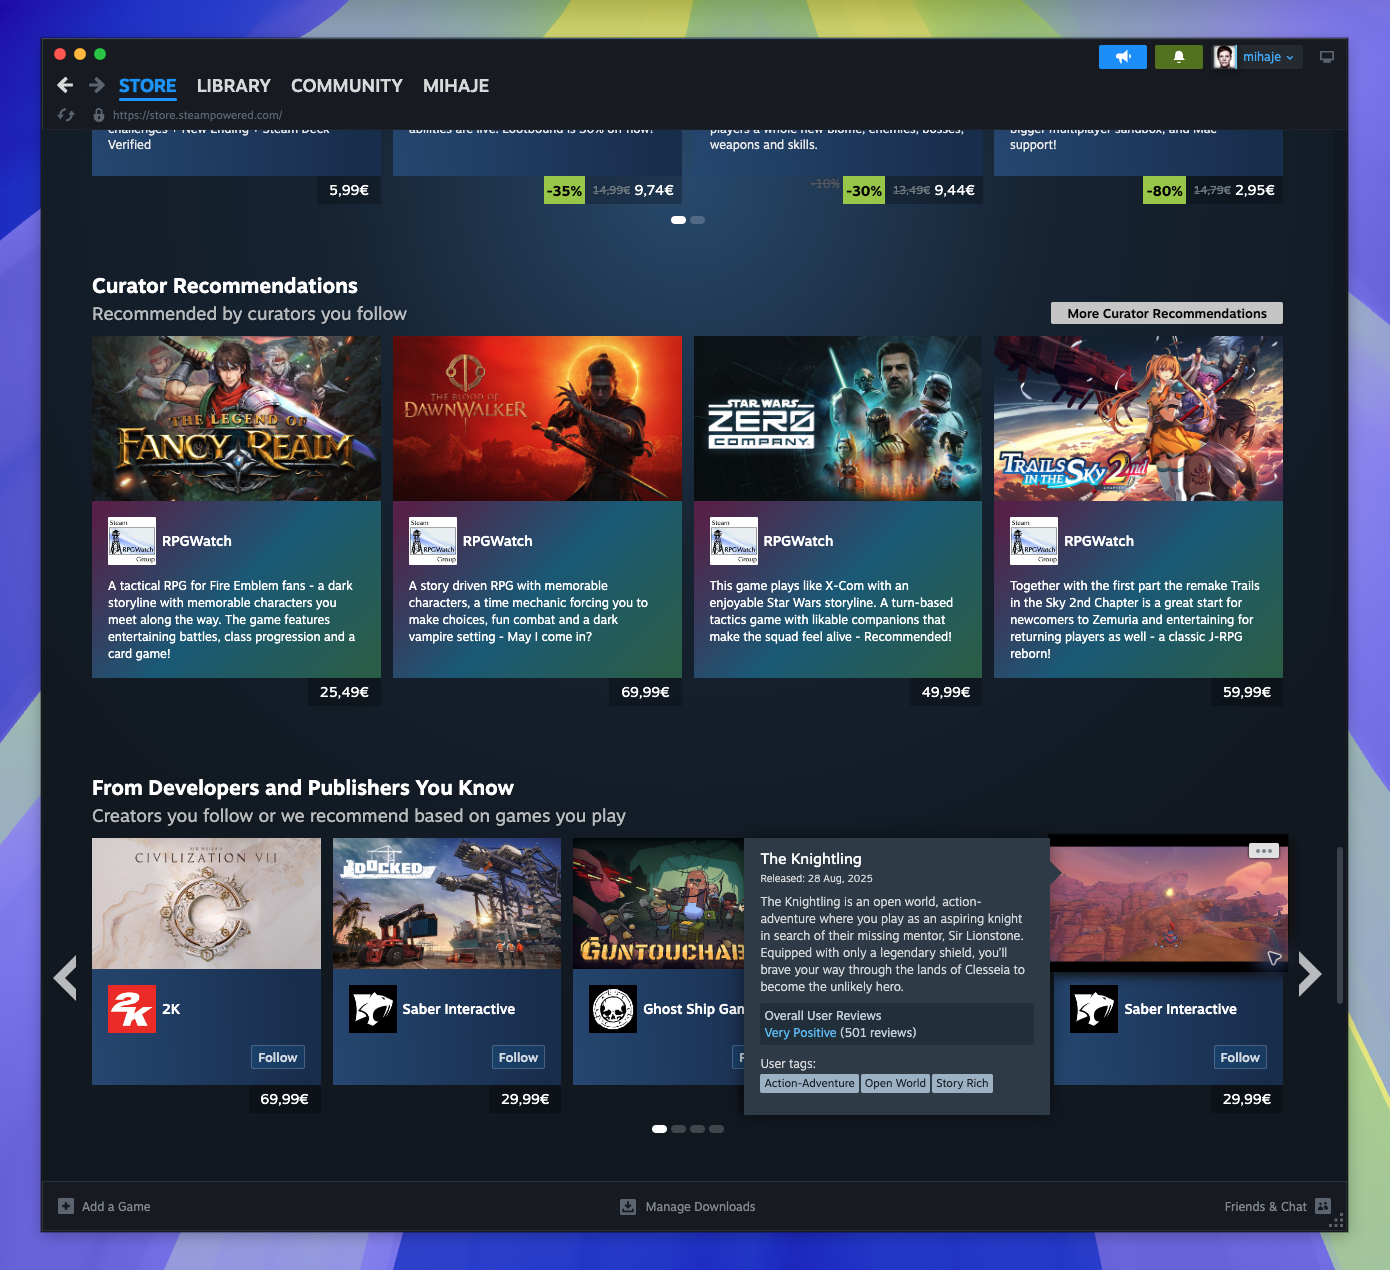The image size is (1390, 1270).
Task: Click the plus icon beside Add a Game
Action: (x=66, y=1206)
